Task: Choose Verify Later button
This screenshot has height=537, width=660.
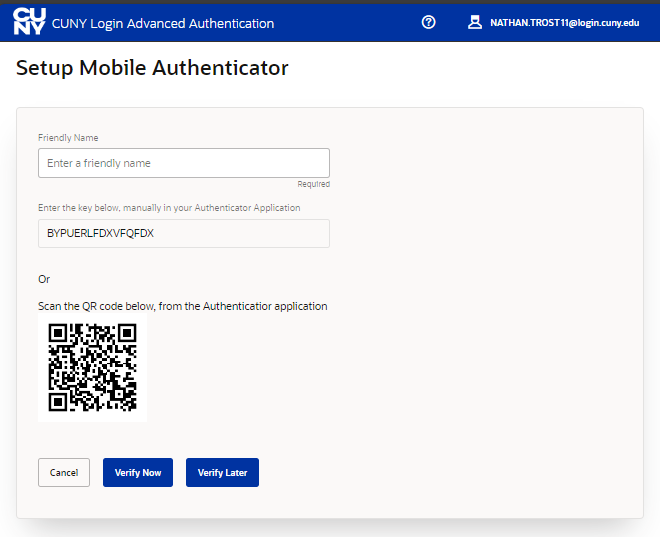Action: tap(222, 472)
